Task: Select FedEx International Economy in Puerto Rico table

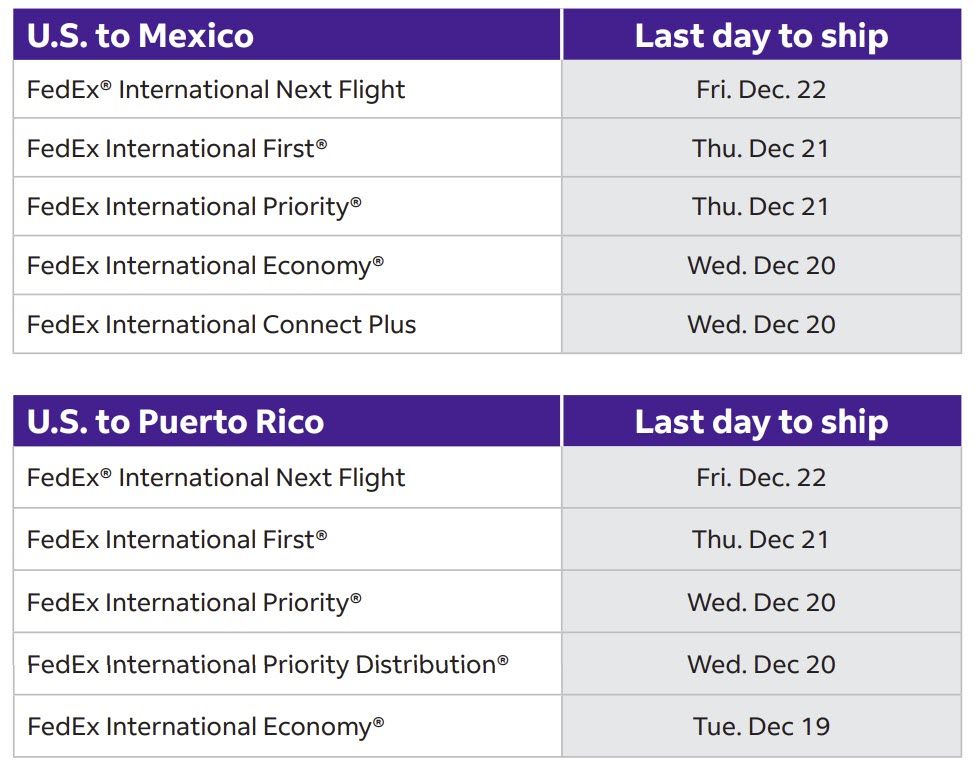Action: pos(205,727)
